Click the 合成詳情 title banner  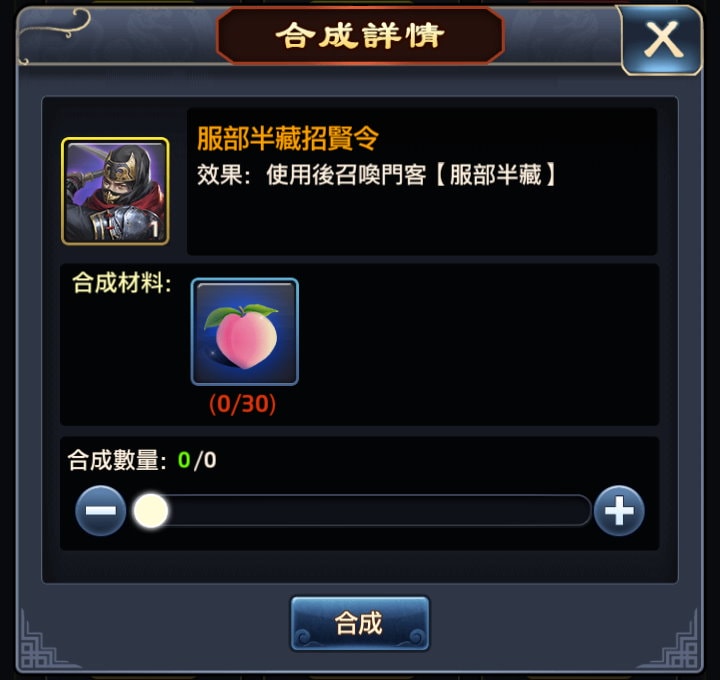(x=360, y=35)
